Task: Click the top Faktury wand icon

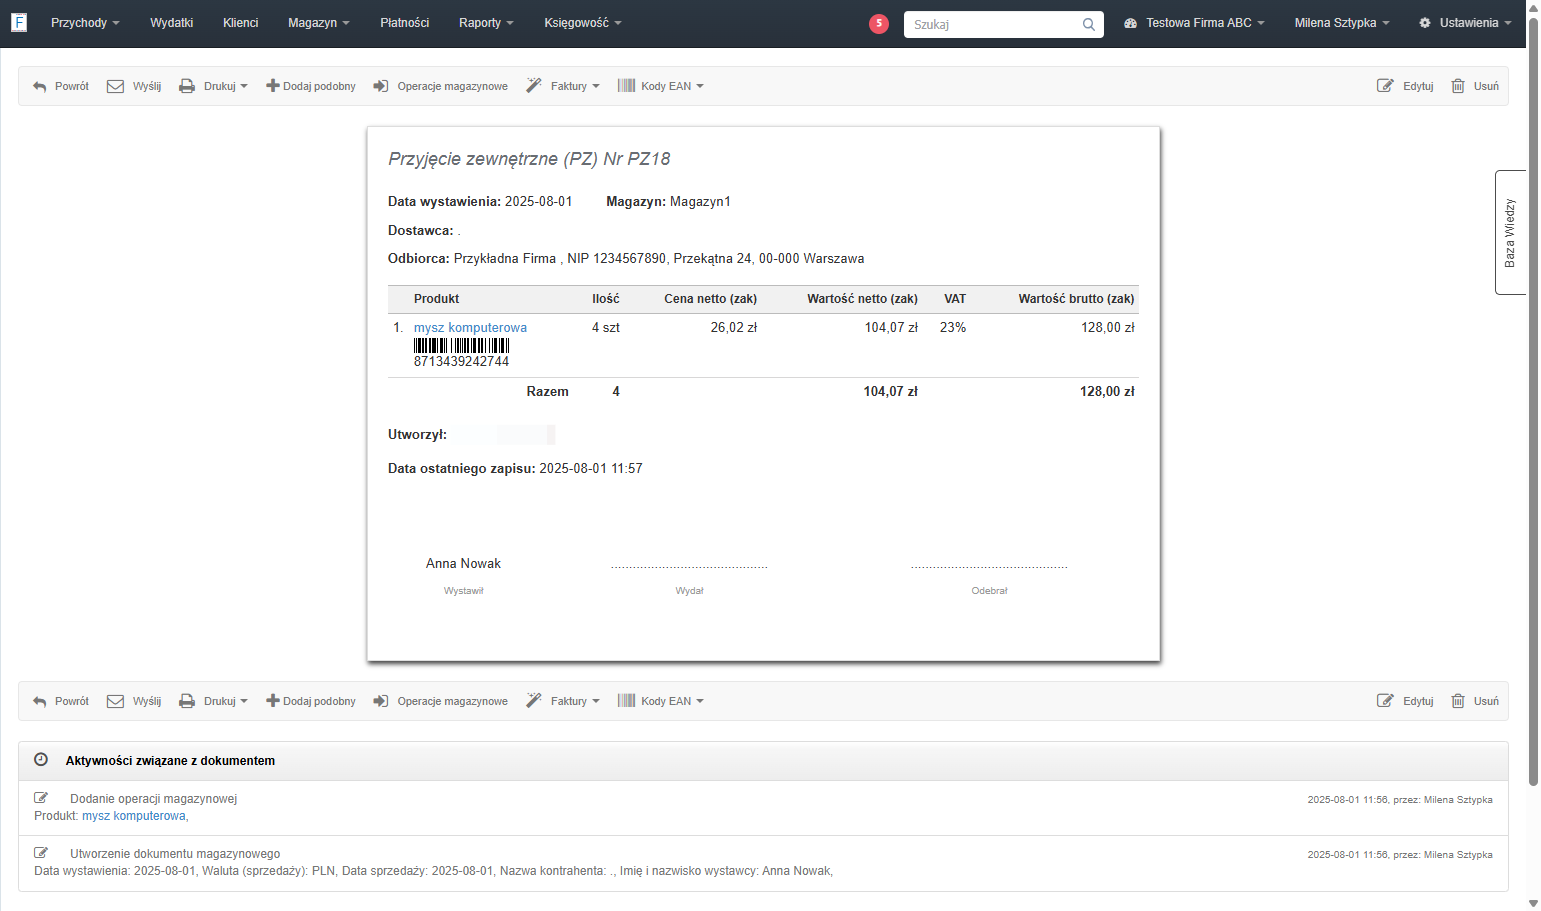Action: pyautogui.click(x=534, y=86)
